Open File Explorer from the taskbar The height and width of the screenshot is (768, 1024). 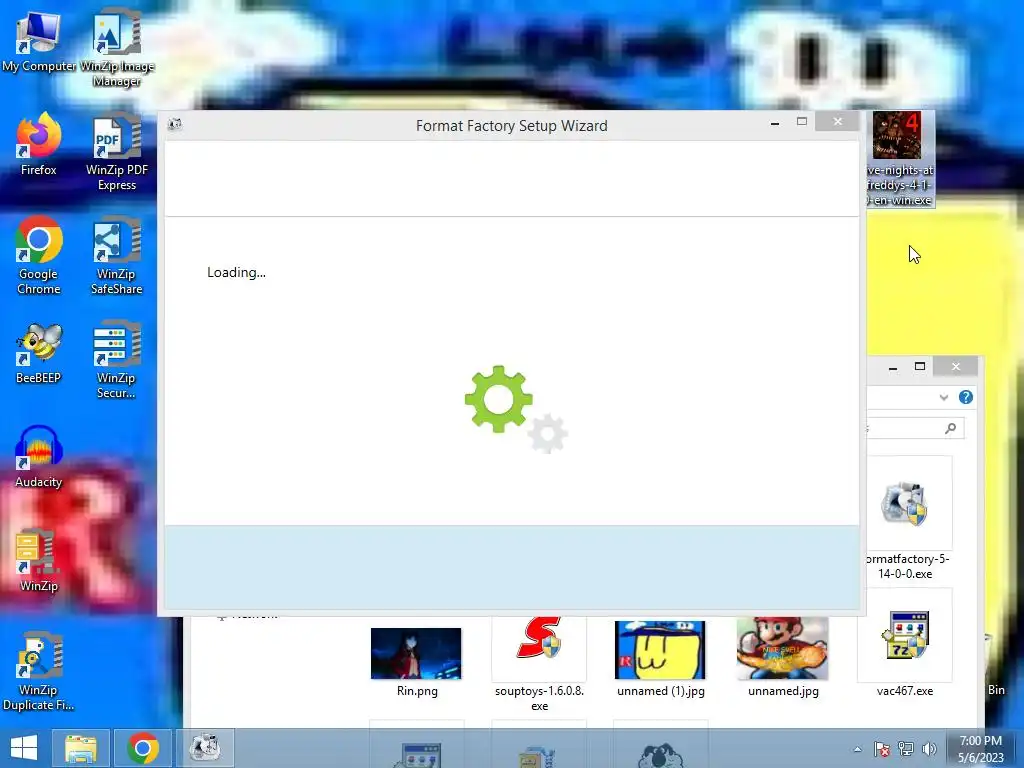80,748
